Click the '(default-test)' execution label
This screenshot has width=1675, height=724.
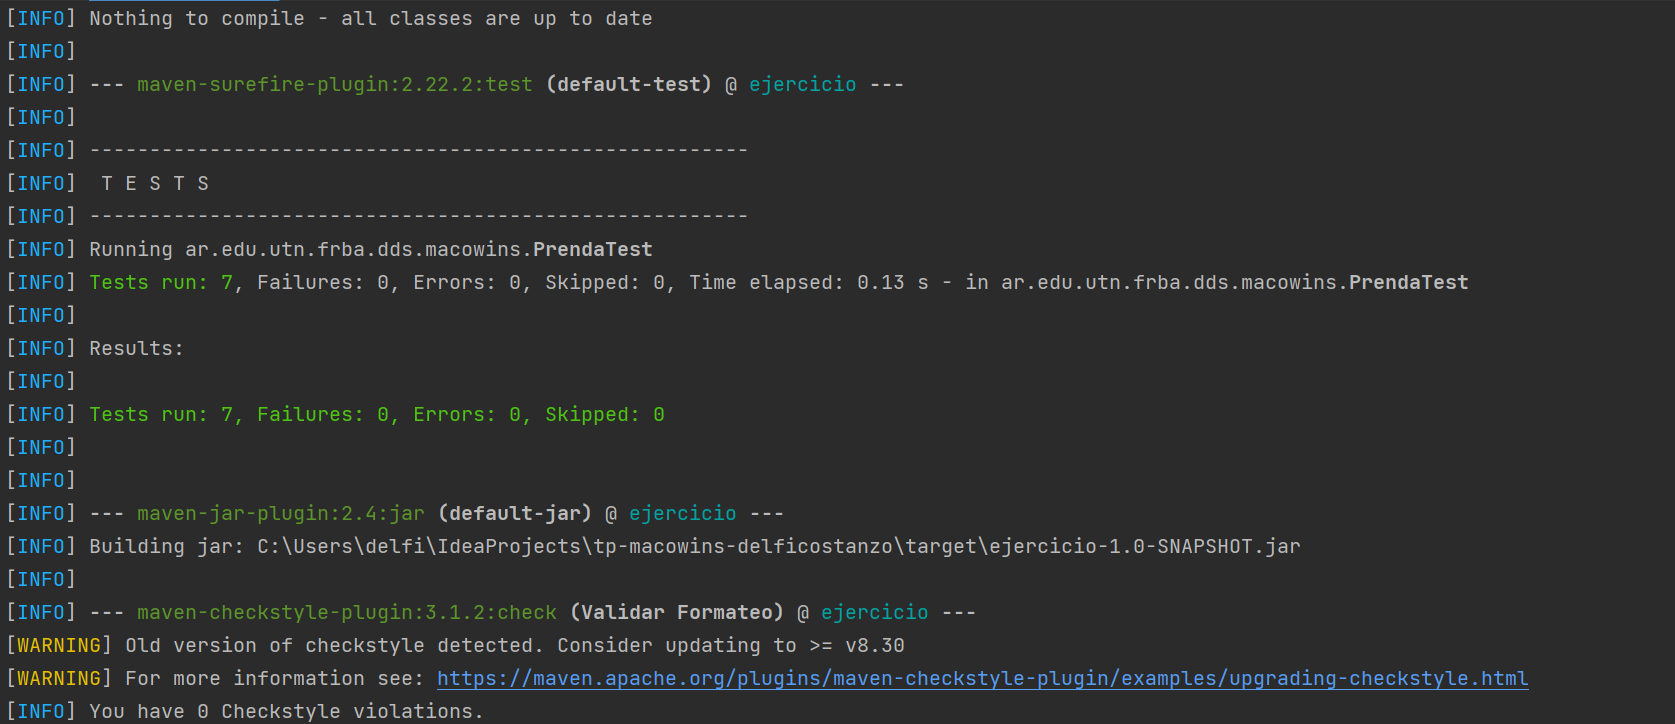[629, 84]
